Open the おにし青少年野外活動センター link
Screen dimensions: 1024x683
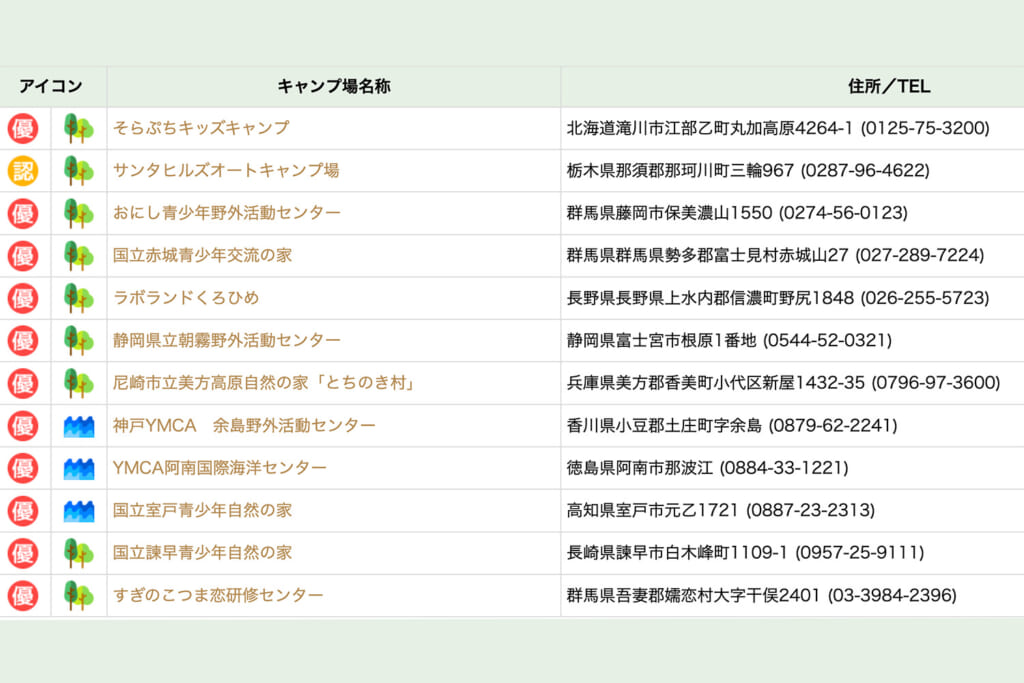[x=227, y=213]
